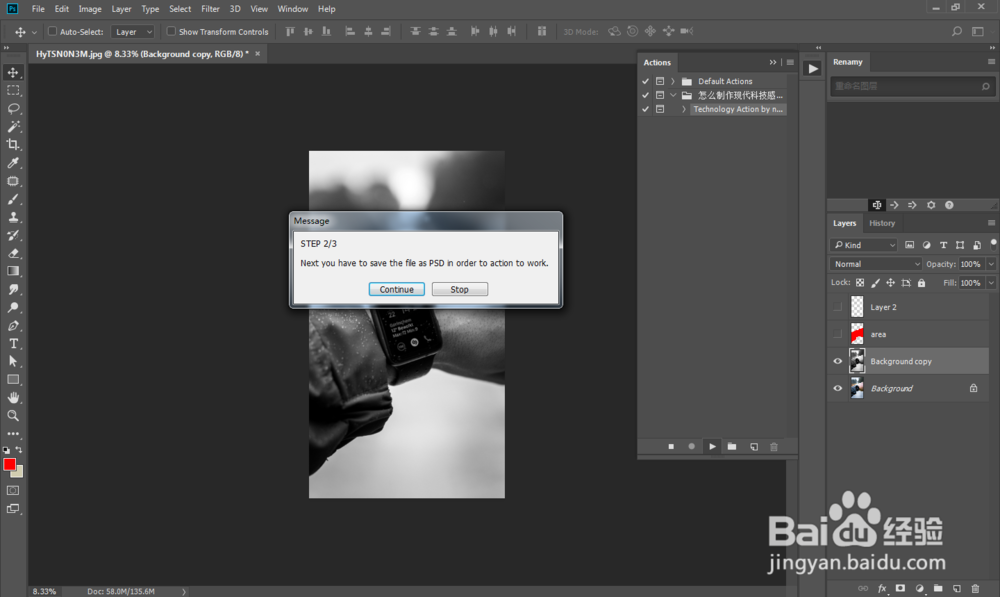
Task: Select the Horizontal Type tool
Action: click(x=13, y=343)
